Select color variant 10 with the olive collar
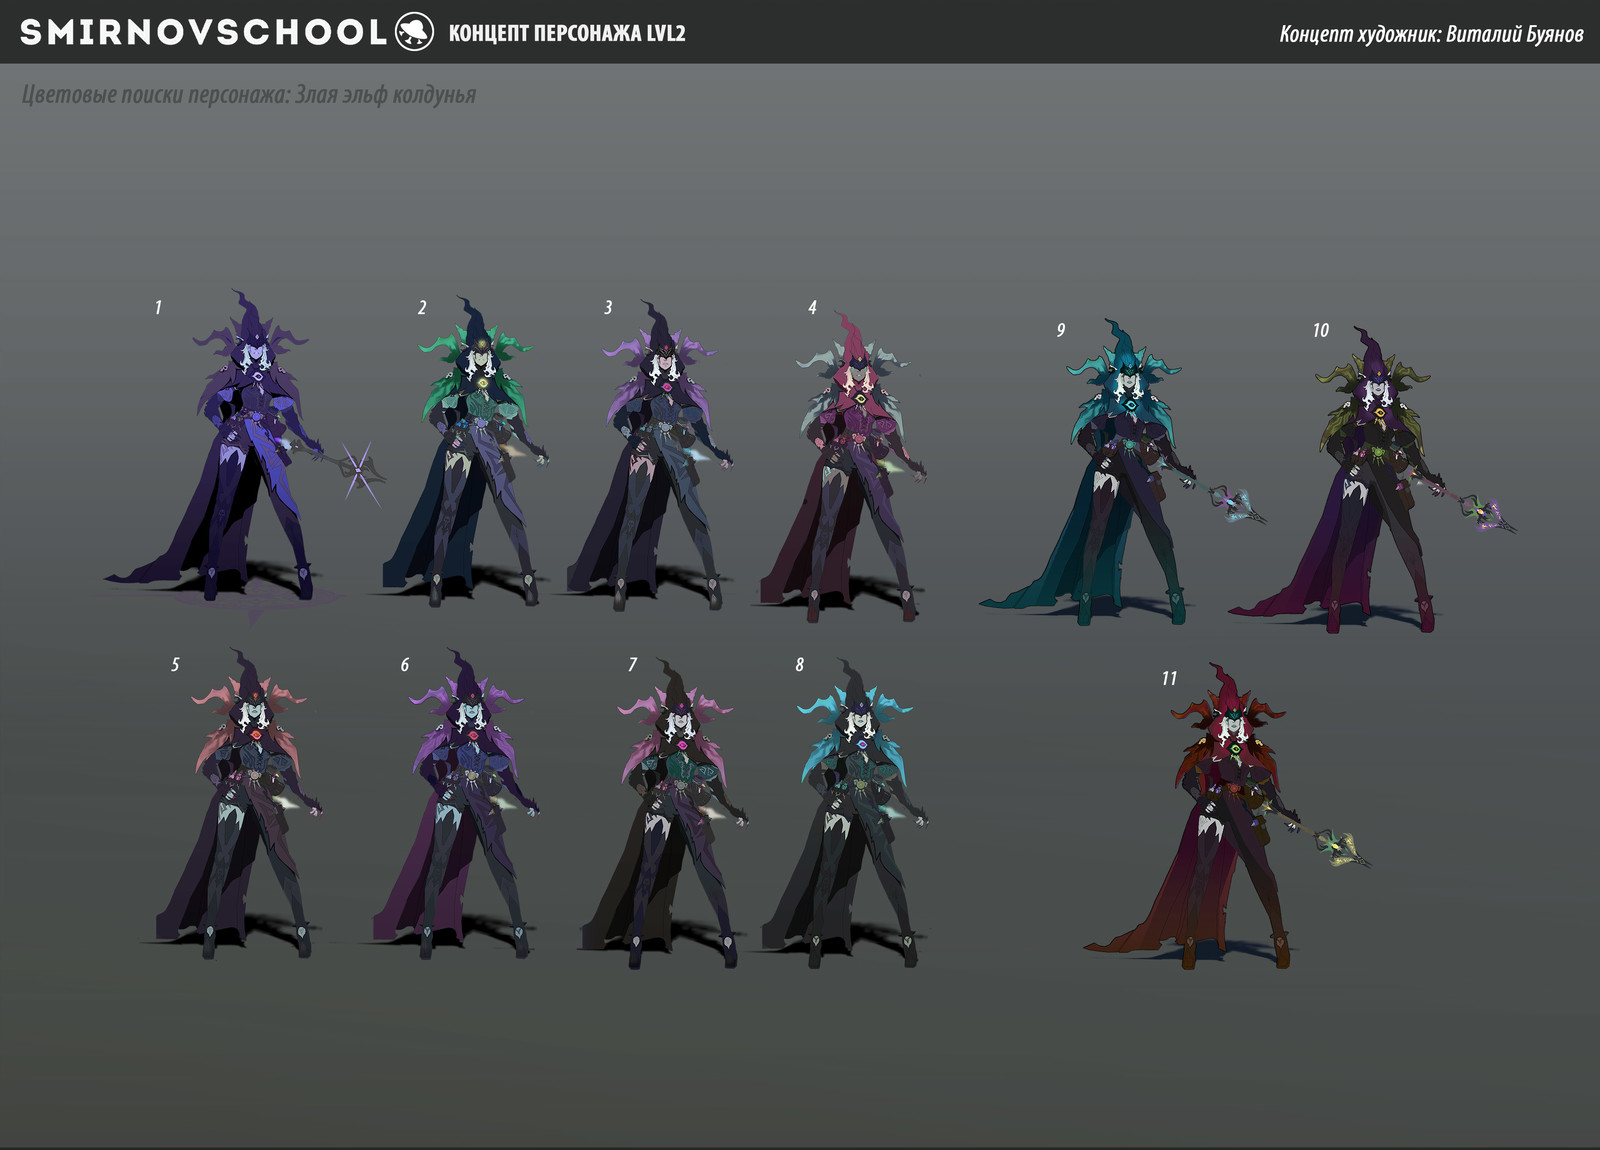 tap(1372, 480)
